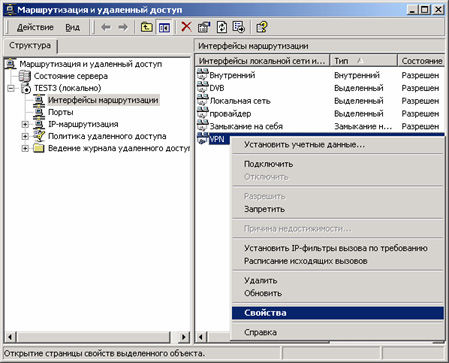Toggle the show/hide console tree icon
Screen dimensions: 449x363
click(x=164, y=27)
